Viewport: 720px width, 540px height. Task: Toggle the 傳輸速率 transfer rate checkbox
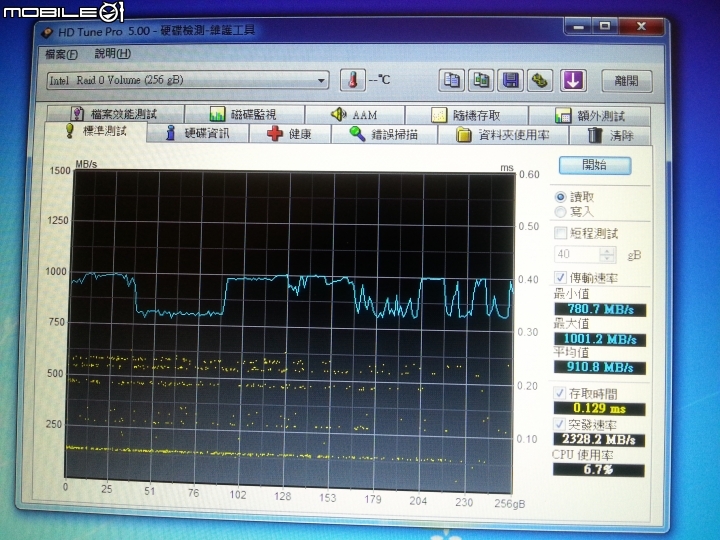[560, 277]
